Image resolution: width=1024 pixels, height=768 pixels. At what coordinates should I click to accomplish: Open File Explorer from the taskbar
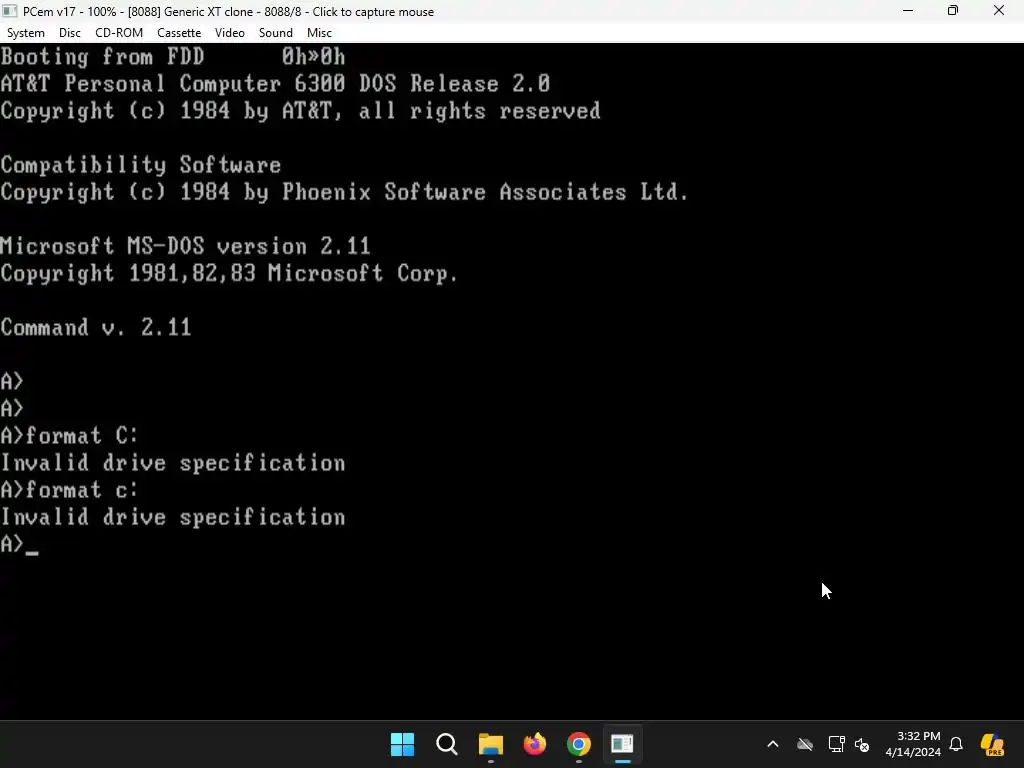[x=490, y=744]
